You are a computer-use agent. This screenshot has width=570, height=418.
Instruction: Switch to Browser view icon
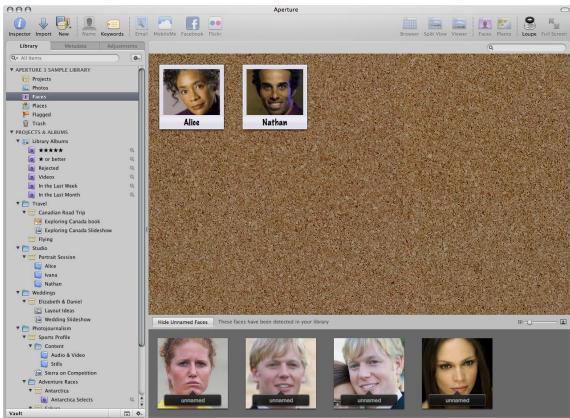click(x=409, y=24)
